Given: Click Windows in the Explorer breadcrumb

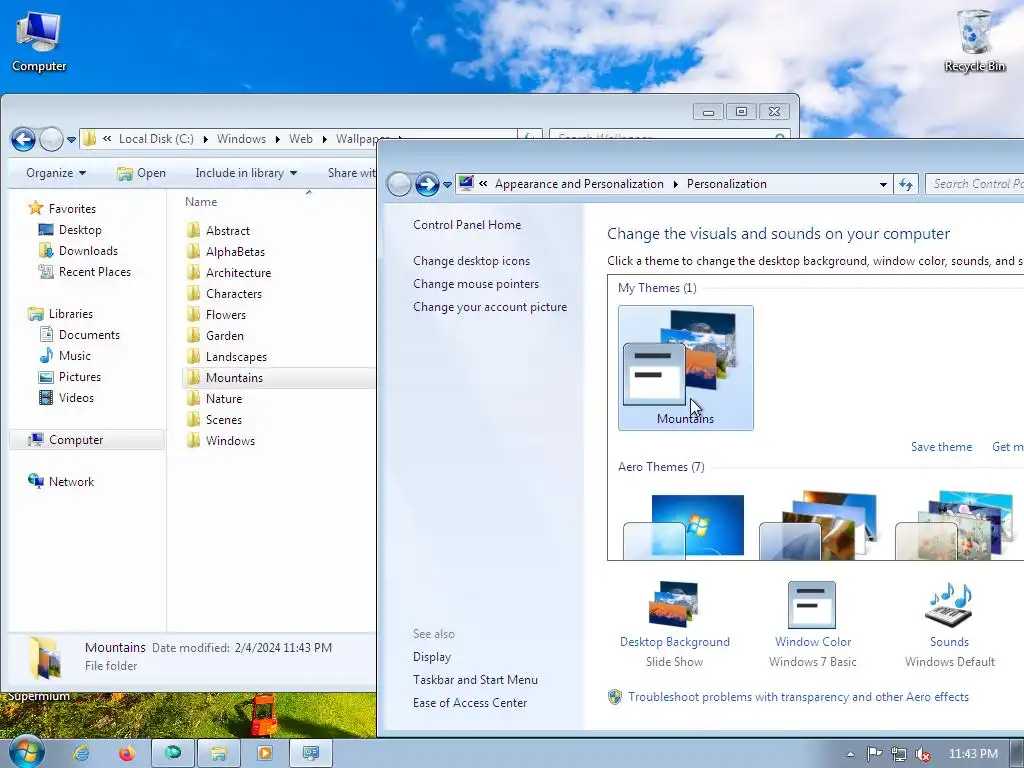Looking at the screenshot, I should (x=241, y=139).
